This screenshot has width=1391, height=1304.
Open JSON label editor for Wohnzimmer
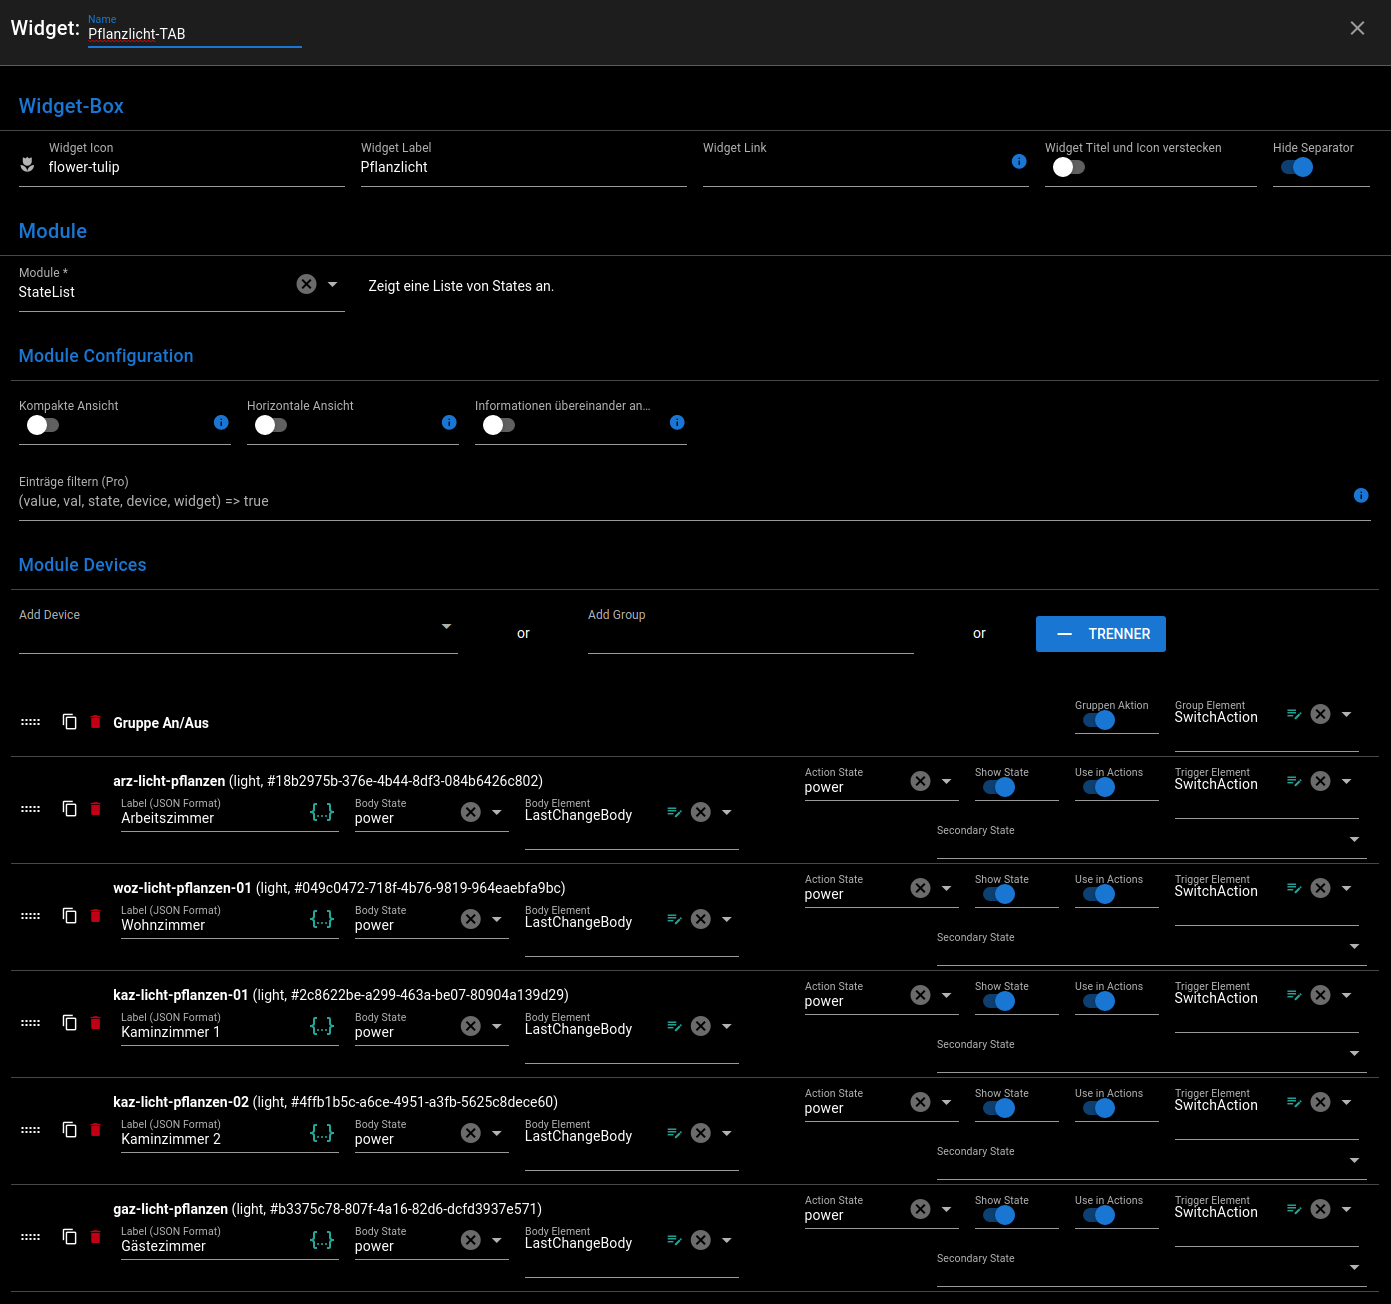322,919
